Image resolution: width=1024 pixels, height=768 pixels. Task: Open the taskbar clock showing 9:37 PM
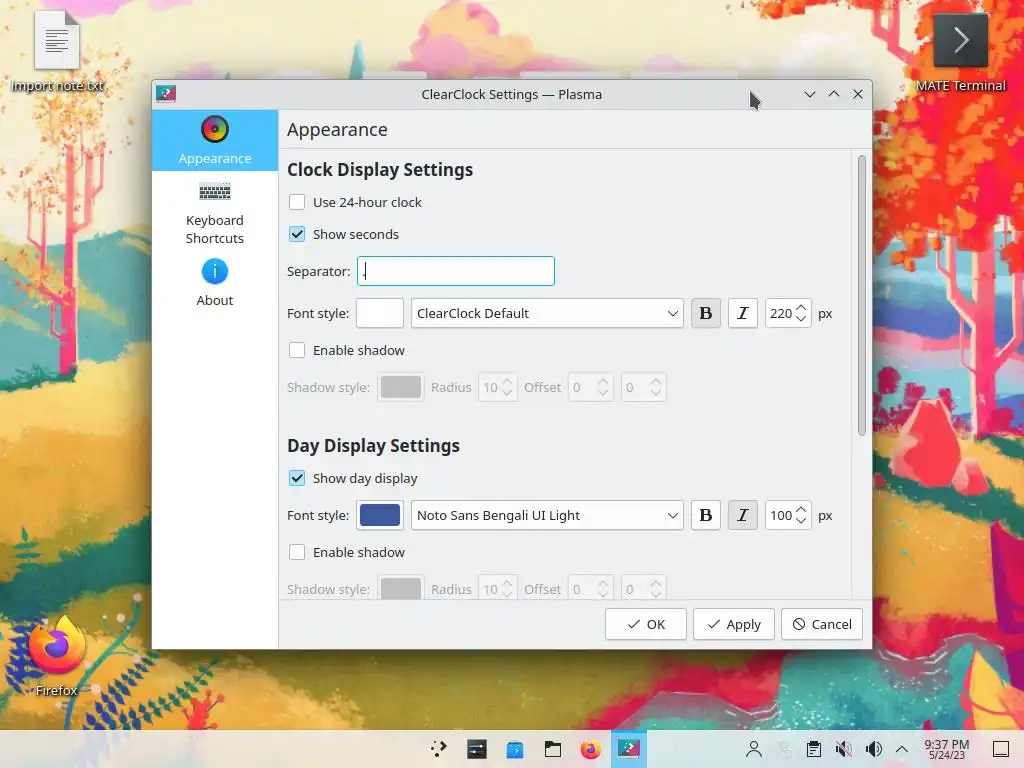(947, 749)
